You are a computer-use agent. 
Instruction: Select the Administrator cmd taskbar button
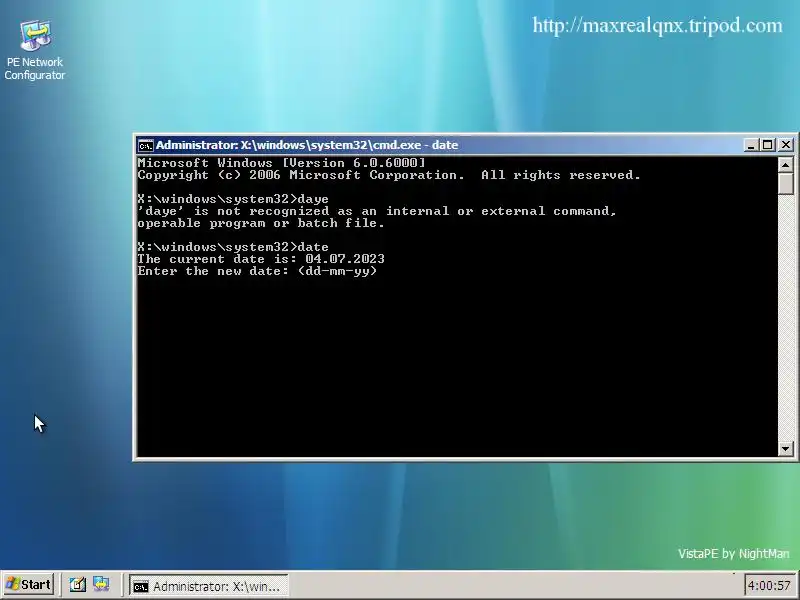[x=208, y=586]
